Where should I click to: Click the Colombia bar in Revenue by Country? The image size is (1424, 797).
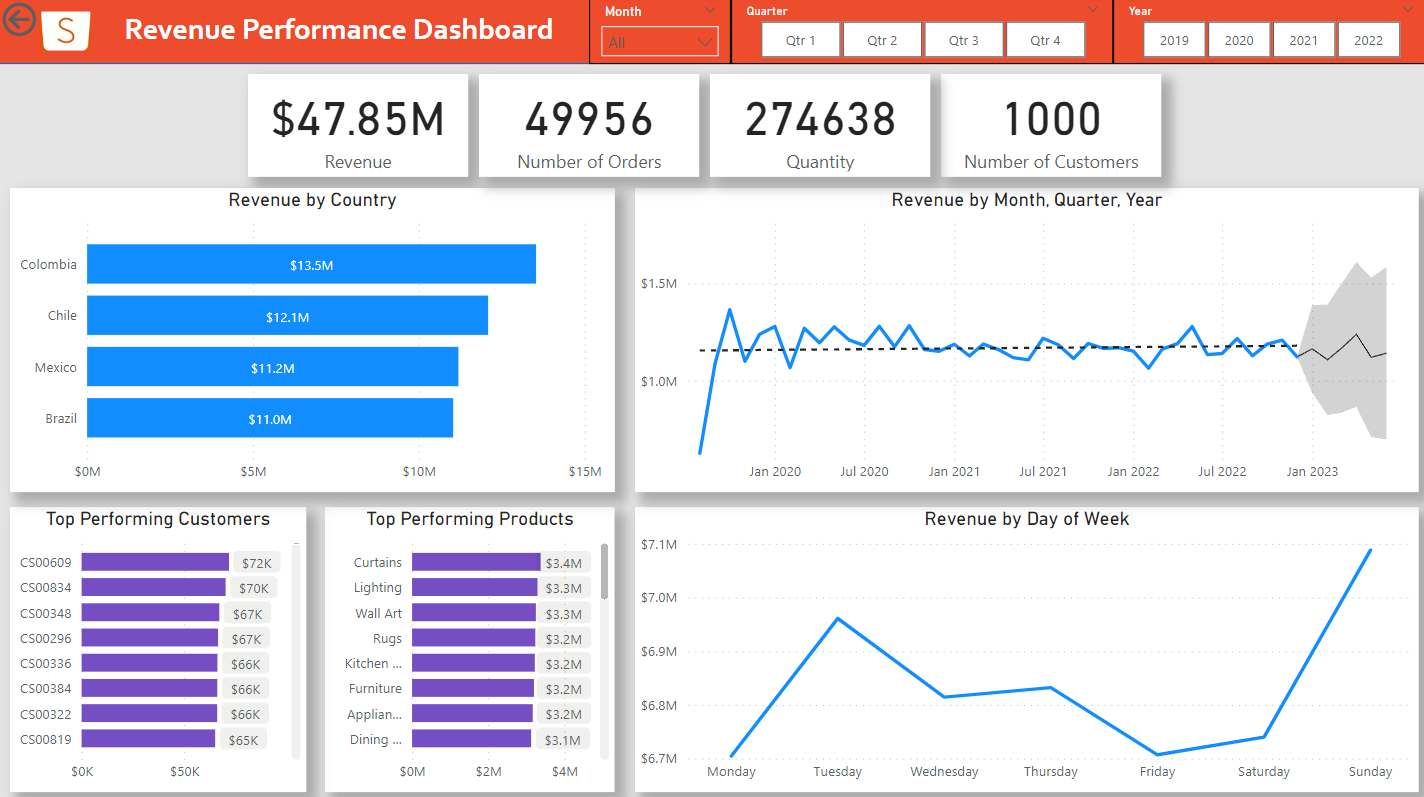311,263
